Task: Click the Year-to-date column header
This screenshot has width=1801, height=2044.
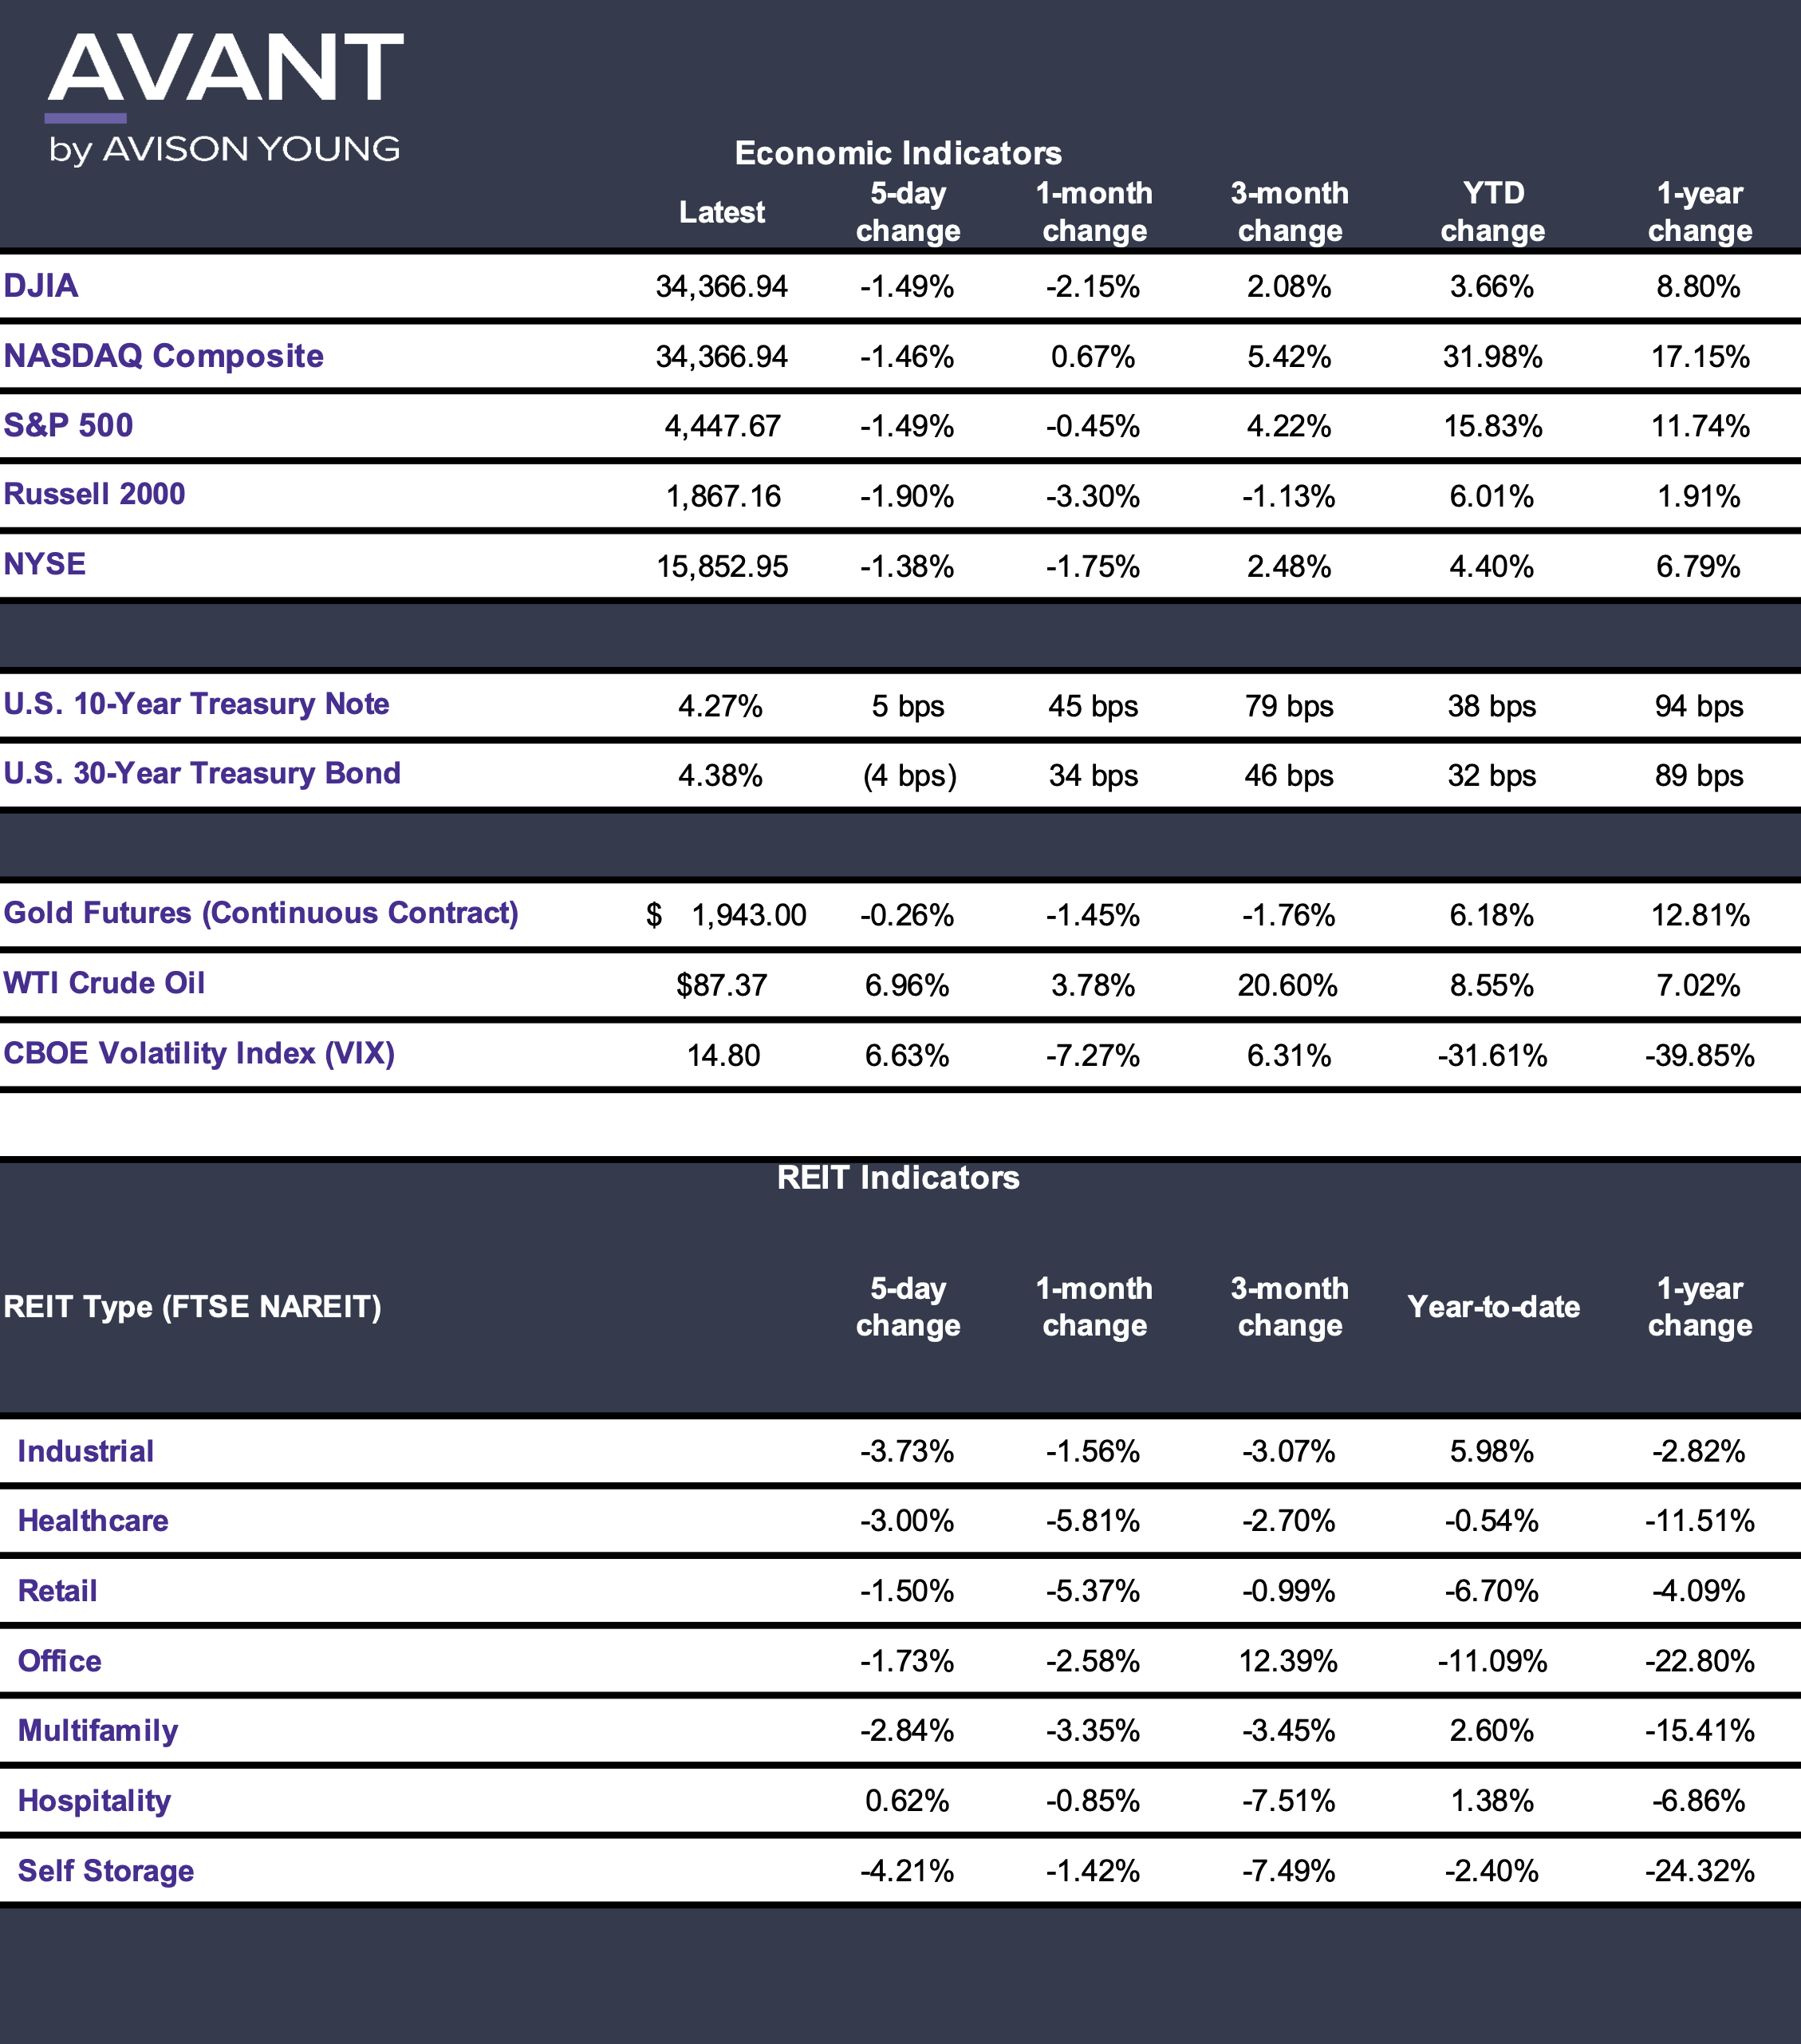Action: tap(1493, 1306)
